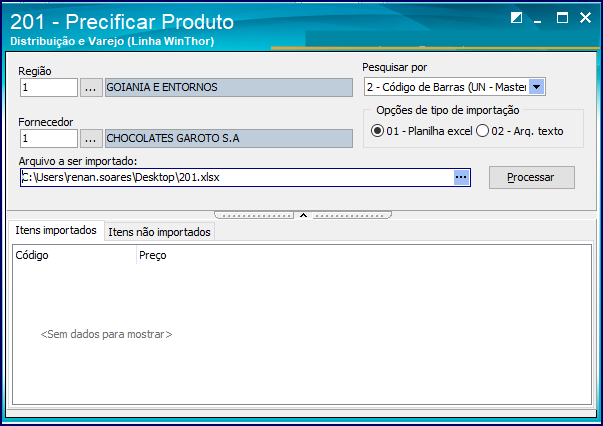
Task: Click the Processar button
Action: 531,177
